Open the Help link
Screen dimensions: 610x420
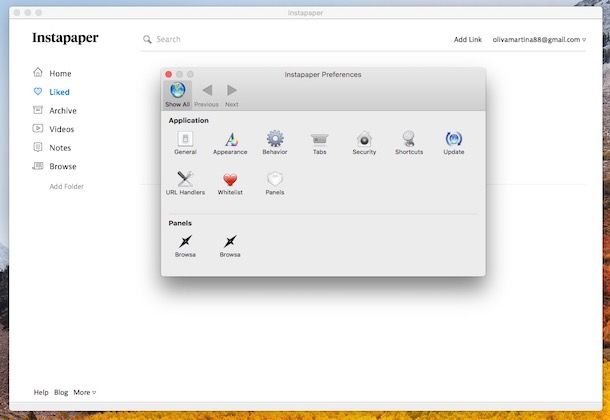click(x=41, y=392)
